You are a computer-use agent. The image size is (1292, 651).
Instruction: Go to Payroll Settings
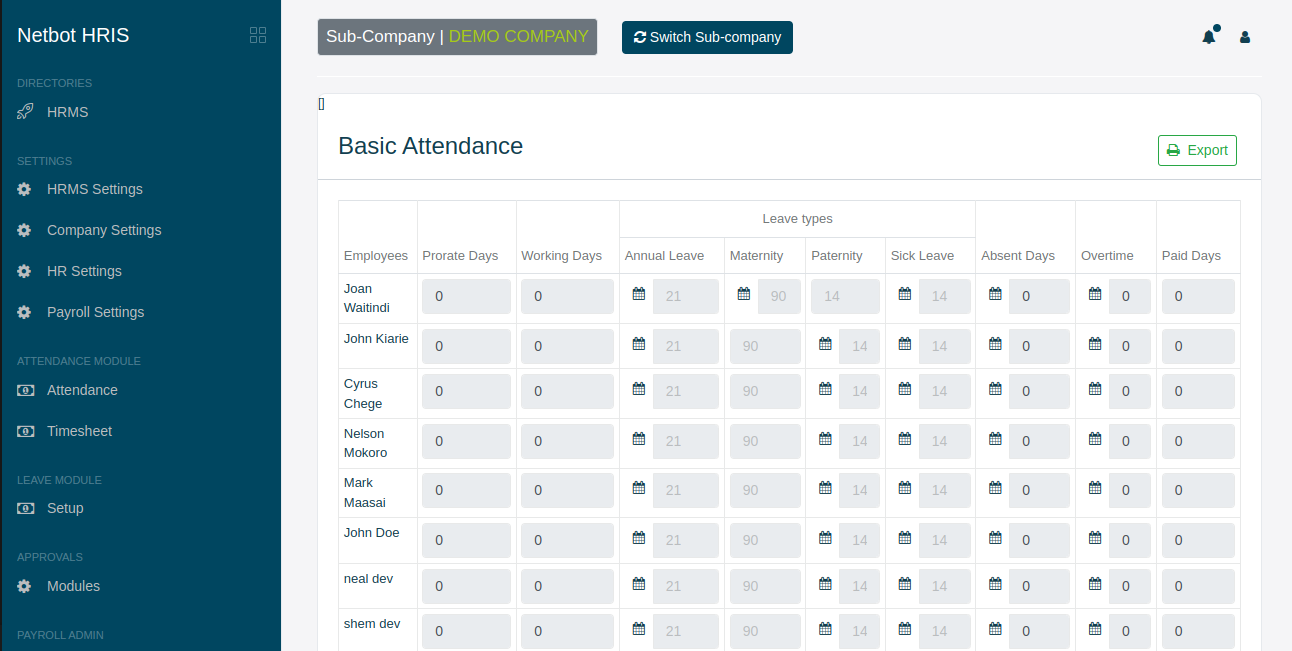tap(95, 312)
